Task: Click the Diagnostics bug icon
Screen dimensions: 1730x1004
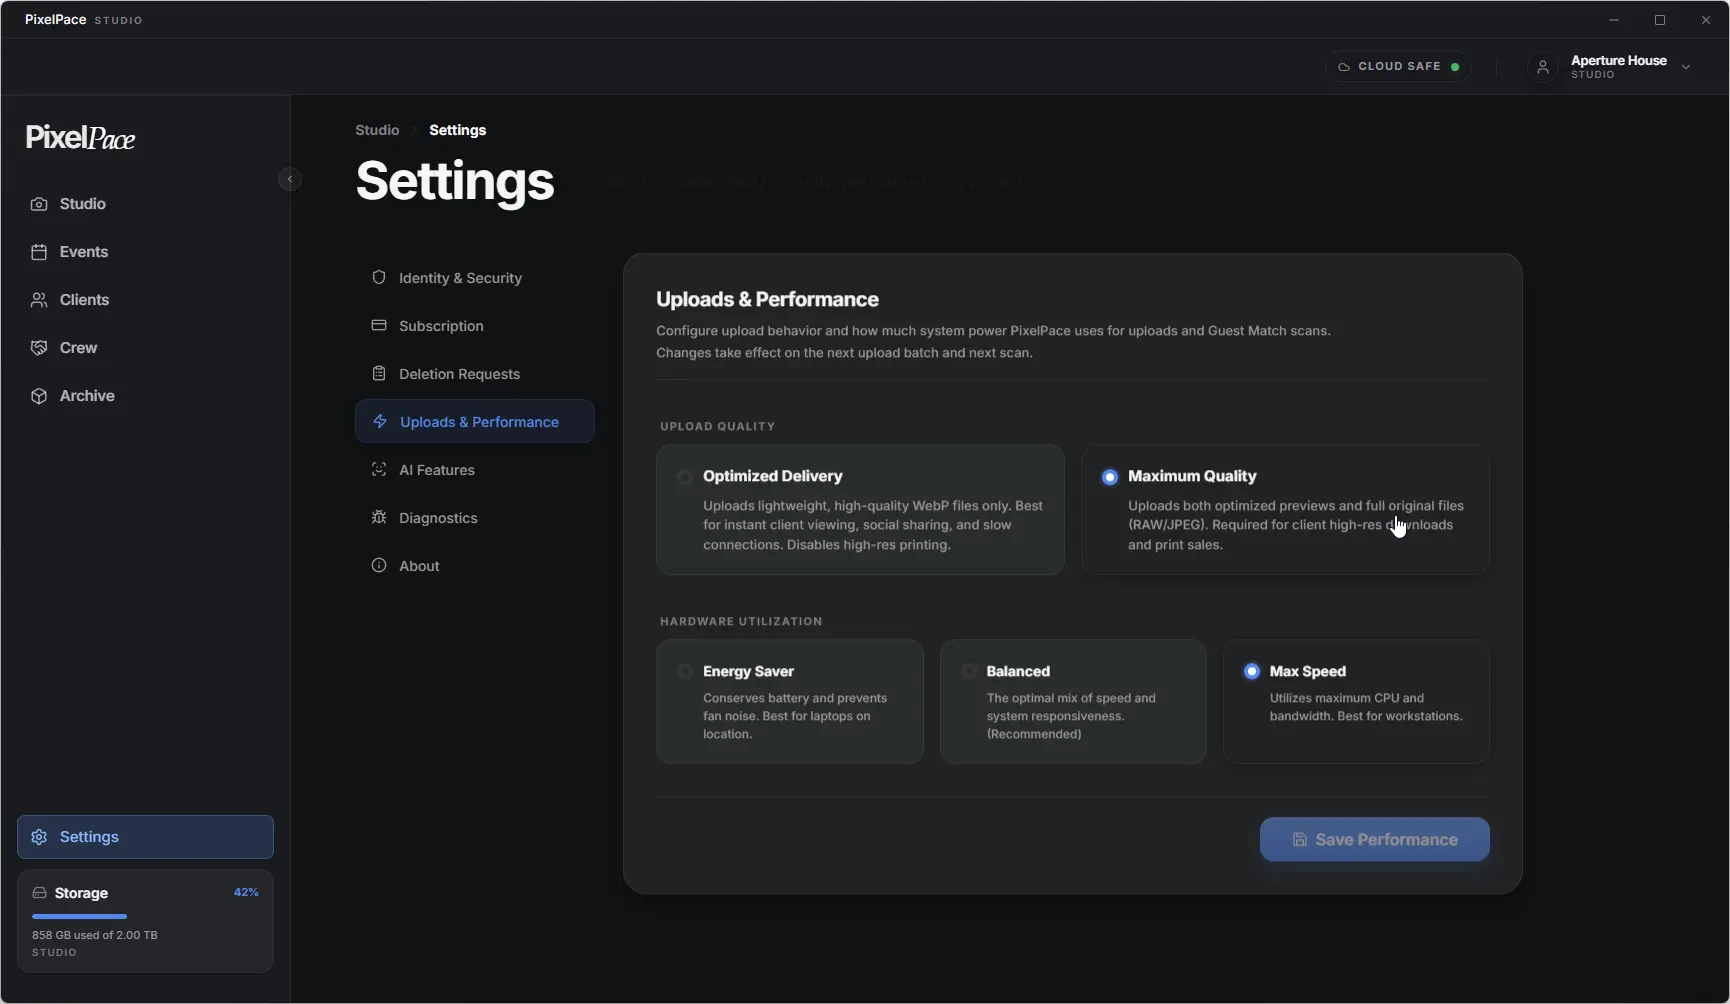Action: coord(379,517)
